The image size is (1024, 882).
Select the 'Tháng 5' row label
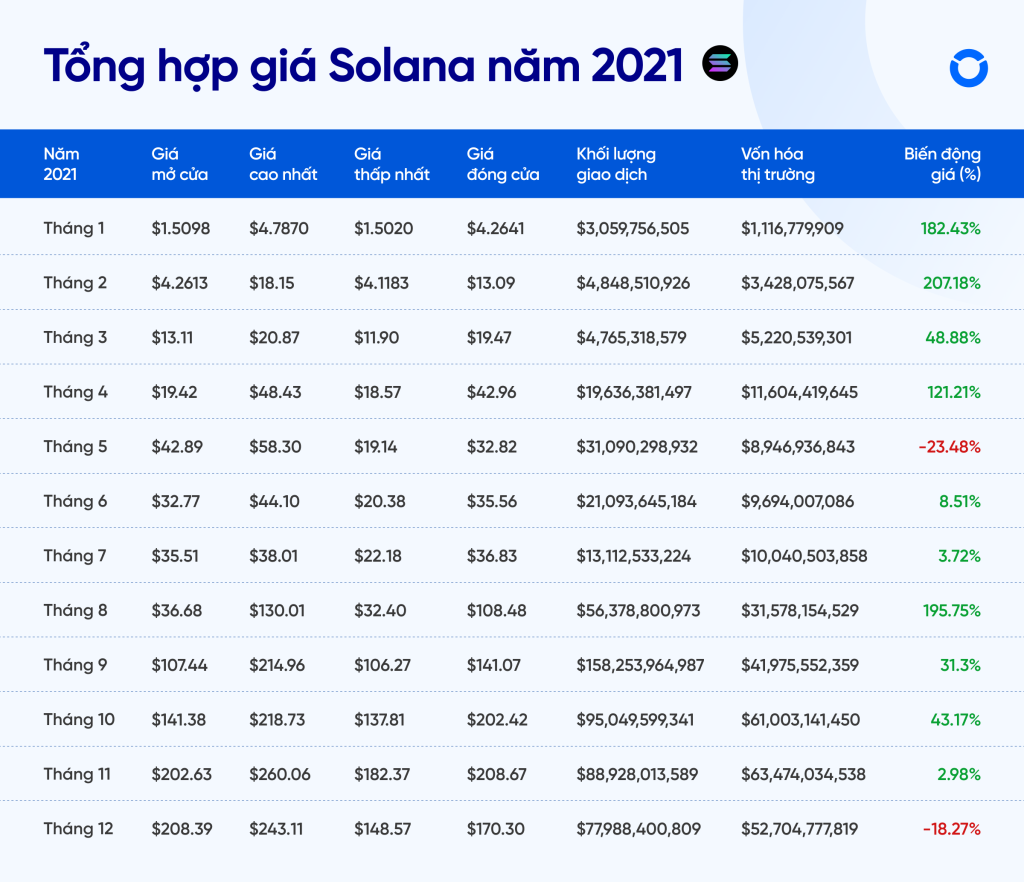(75, 447)
